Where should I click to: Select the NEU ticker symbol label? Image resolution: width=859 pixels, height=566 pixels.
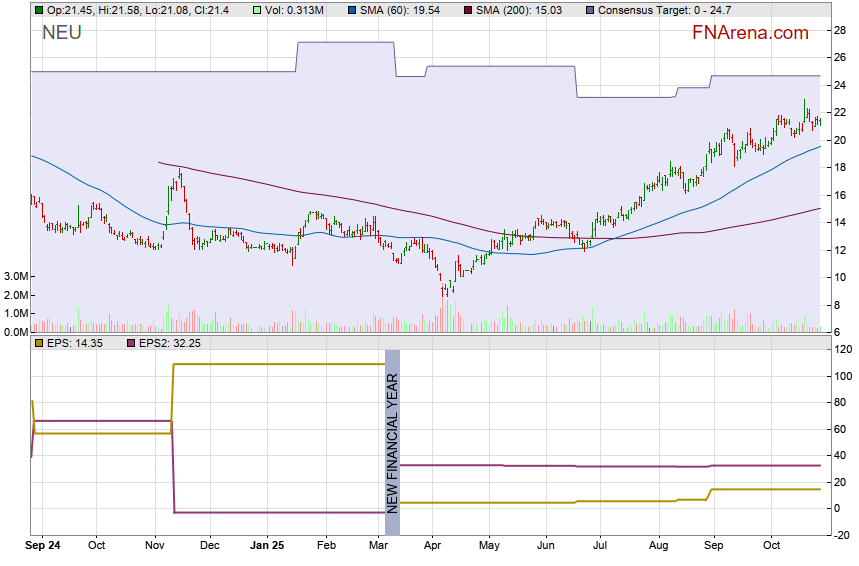62,33
